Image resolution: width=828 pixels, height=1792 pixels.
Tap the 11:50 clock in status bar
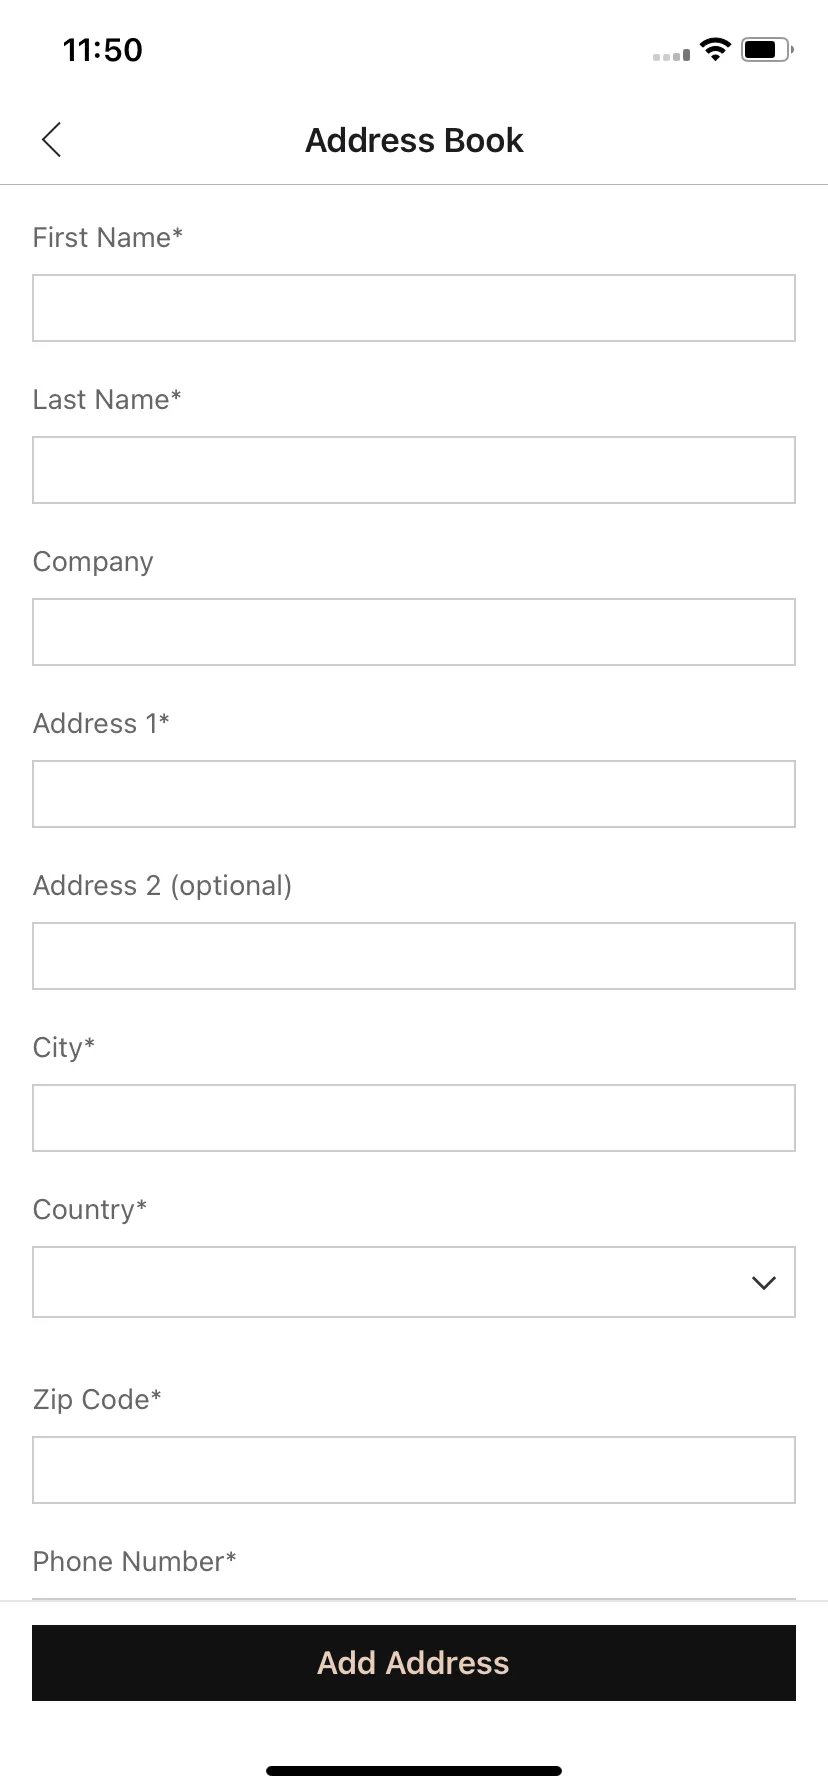(103, 50)
